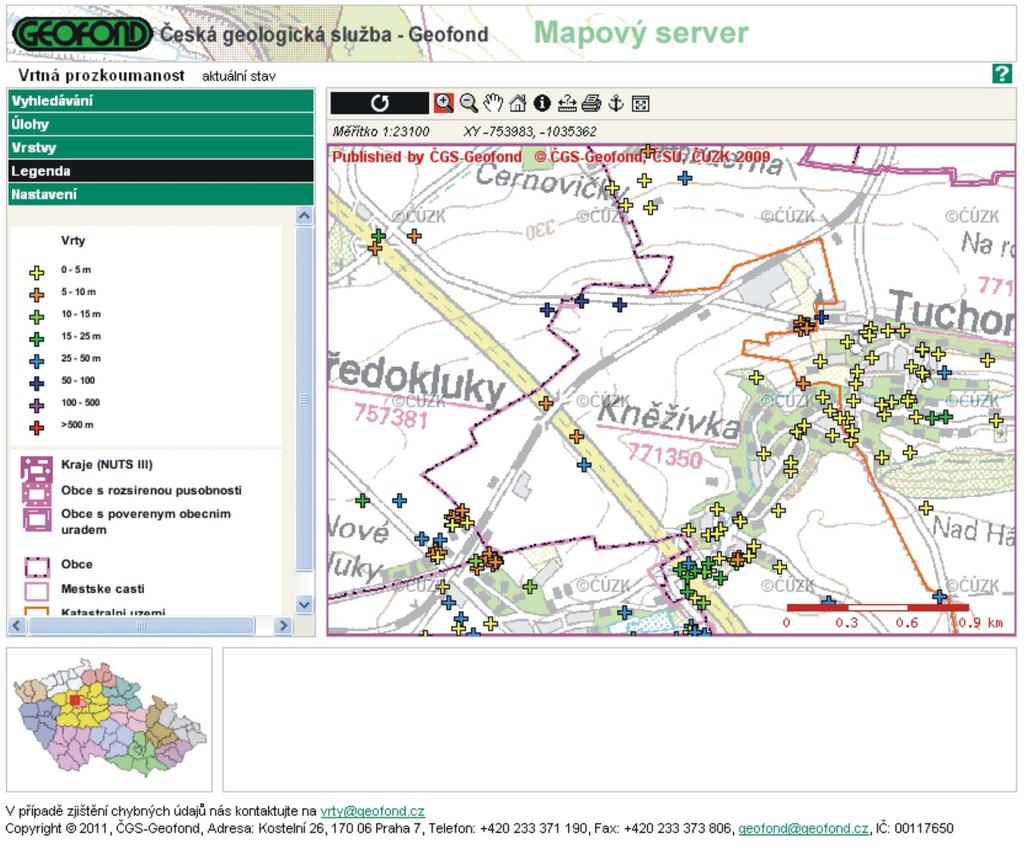Click the refresh map button
This screenshot has width=1024, height=860.
(x=379, y=103)
